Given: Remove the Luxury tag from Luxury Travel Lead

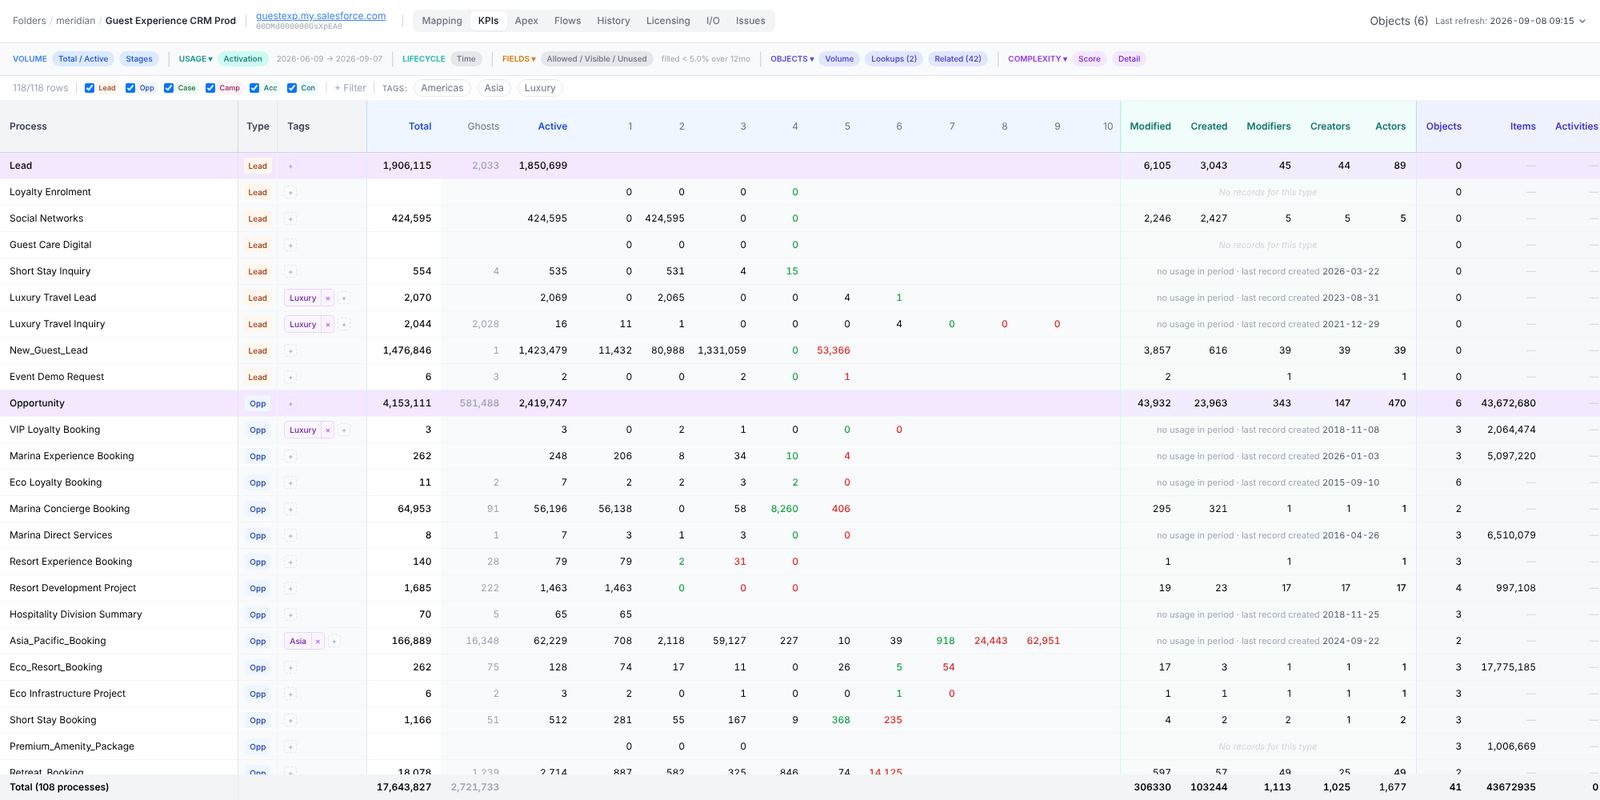Looking at the screenshot, I should click(327, 298).
